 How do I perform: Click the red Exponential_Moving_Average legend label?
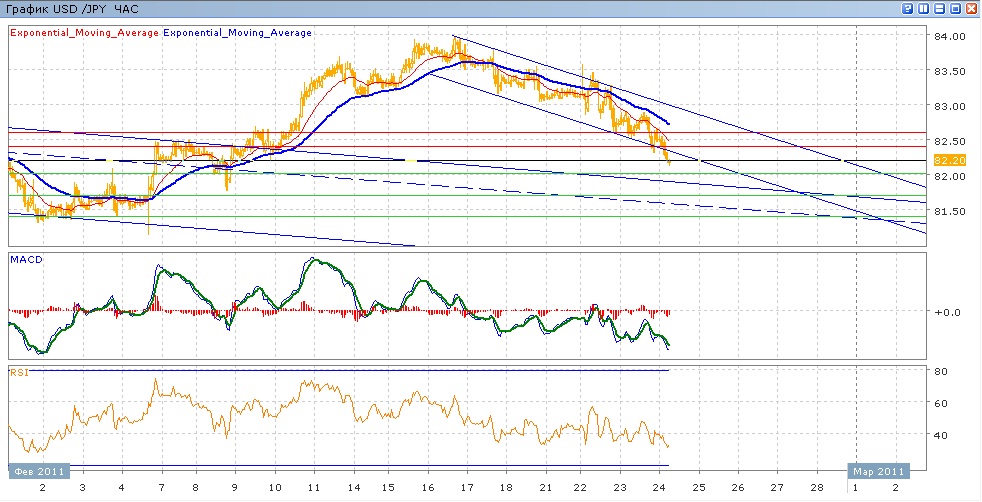[x=84, y=33]
